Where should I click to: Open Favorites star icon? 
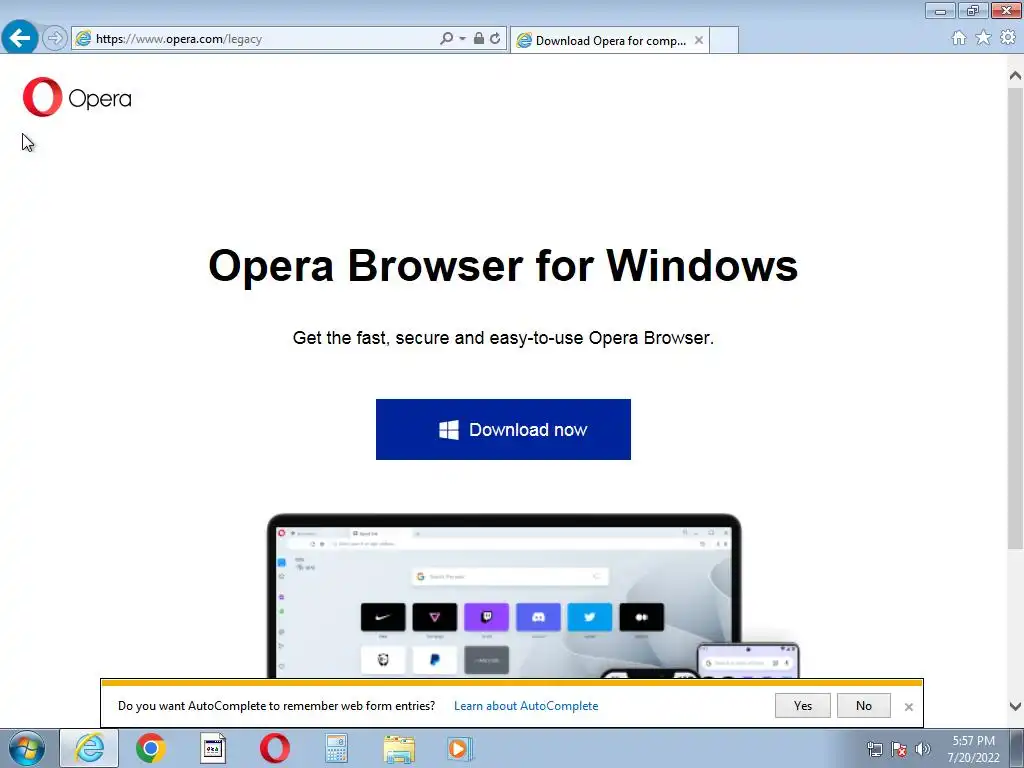pos(983,38)
